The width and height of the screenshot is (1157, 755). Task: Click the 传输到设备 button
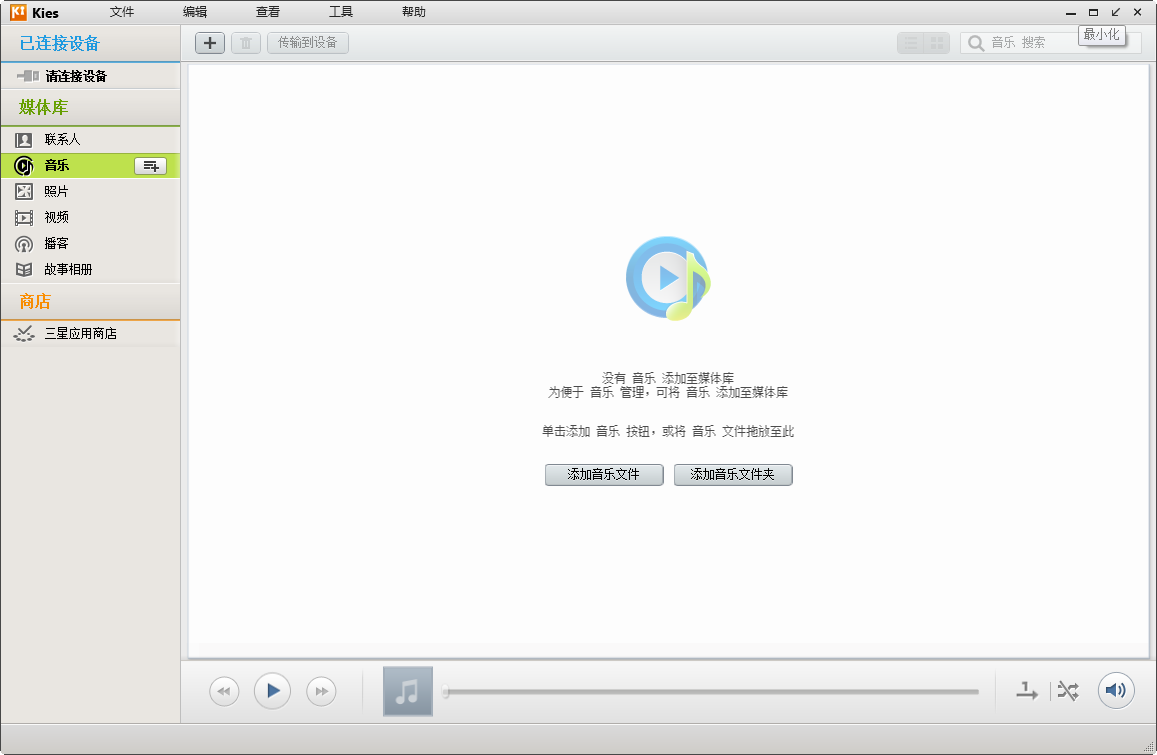[x=308, y=43]
